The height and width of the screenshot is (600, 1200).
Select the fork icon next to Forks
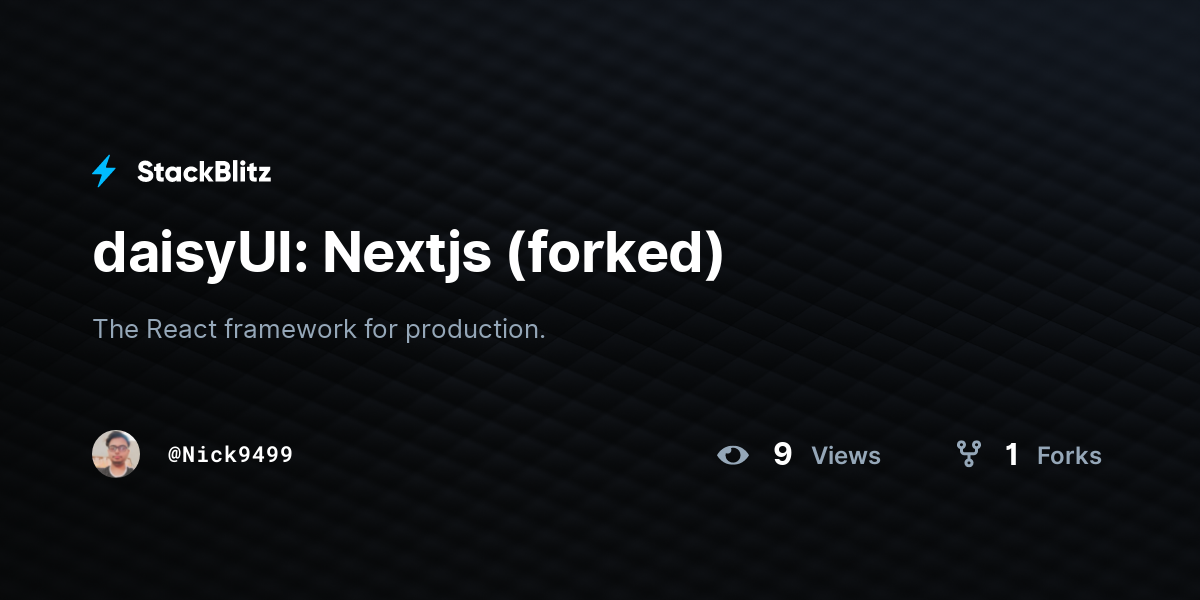(x=968, y=455)
